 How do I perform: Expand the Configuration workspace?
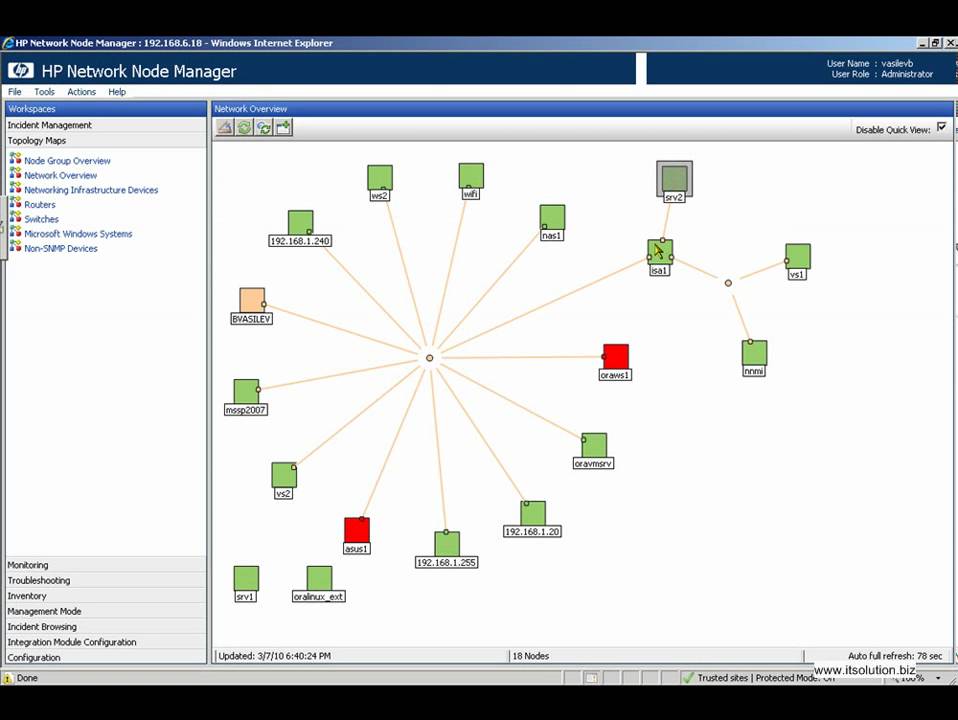pyautogui.click(x=106, y=658)
